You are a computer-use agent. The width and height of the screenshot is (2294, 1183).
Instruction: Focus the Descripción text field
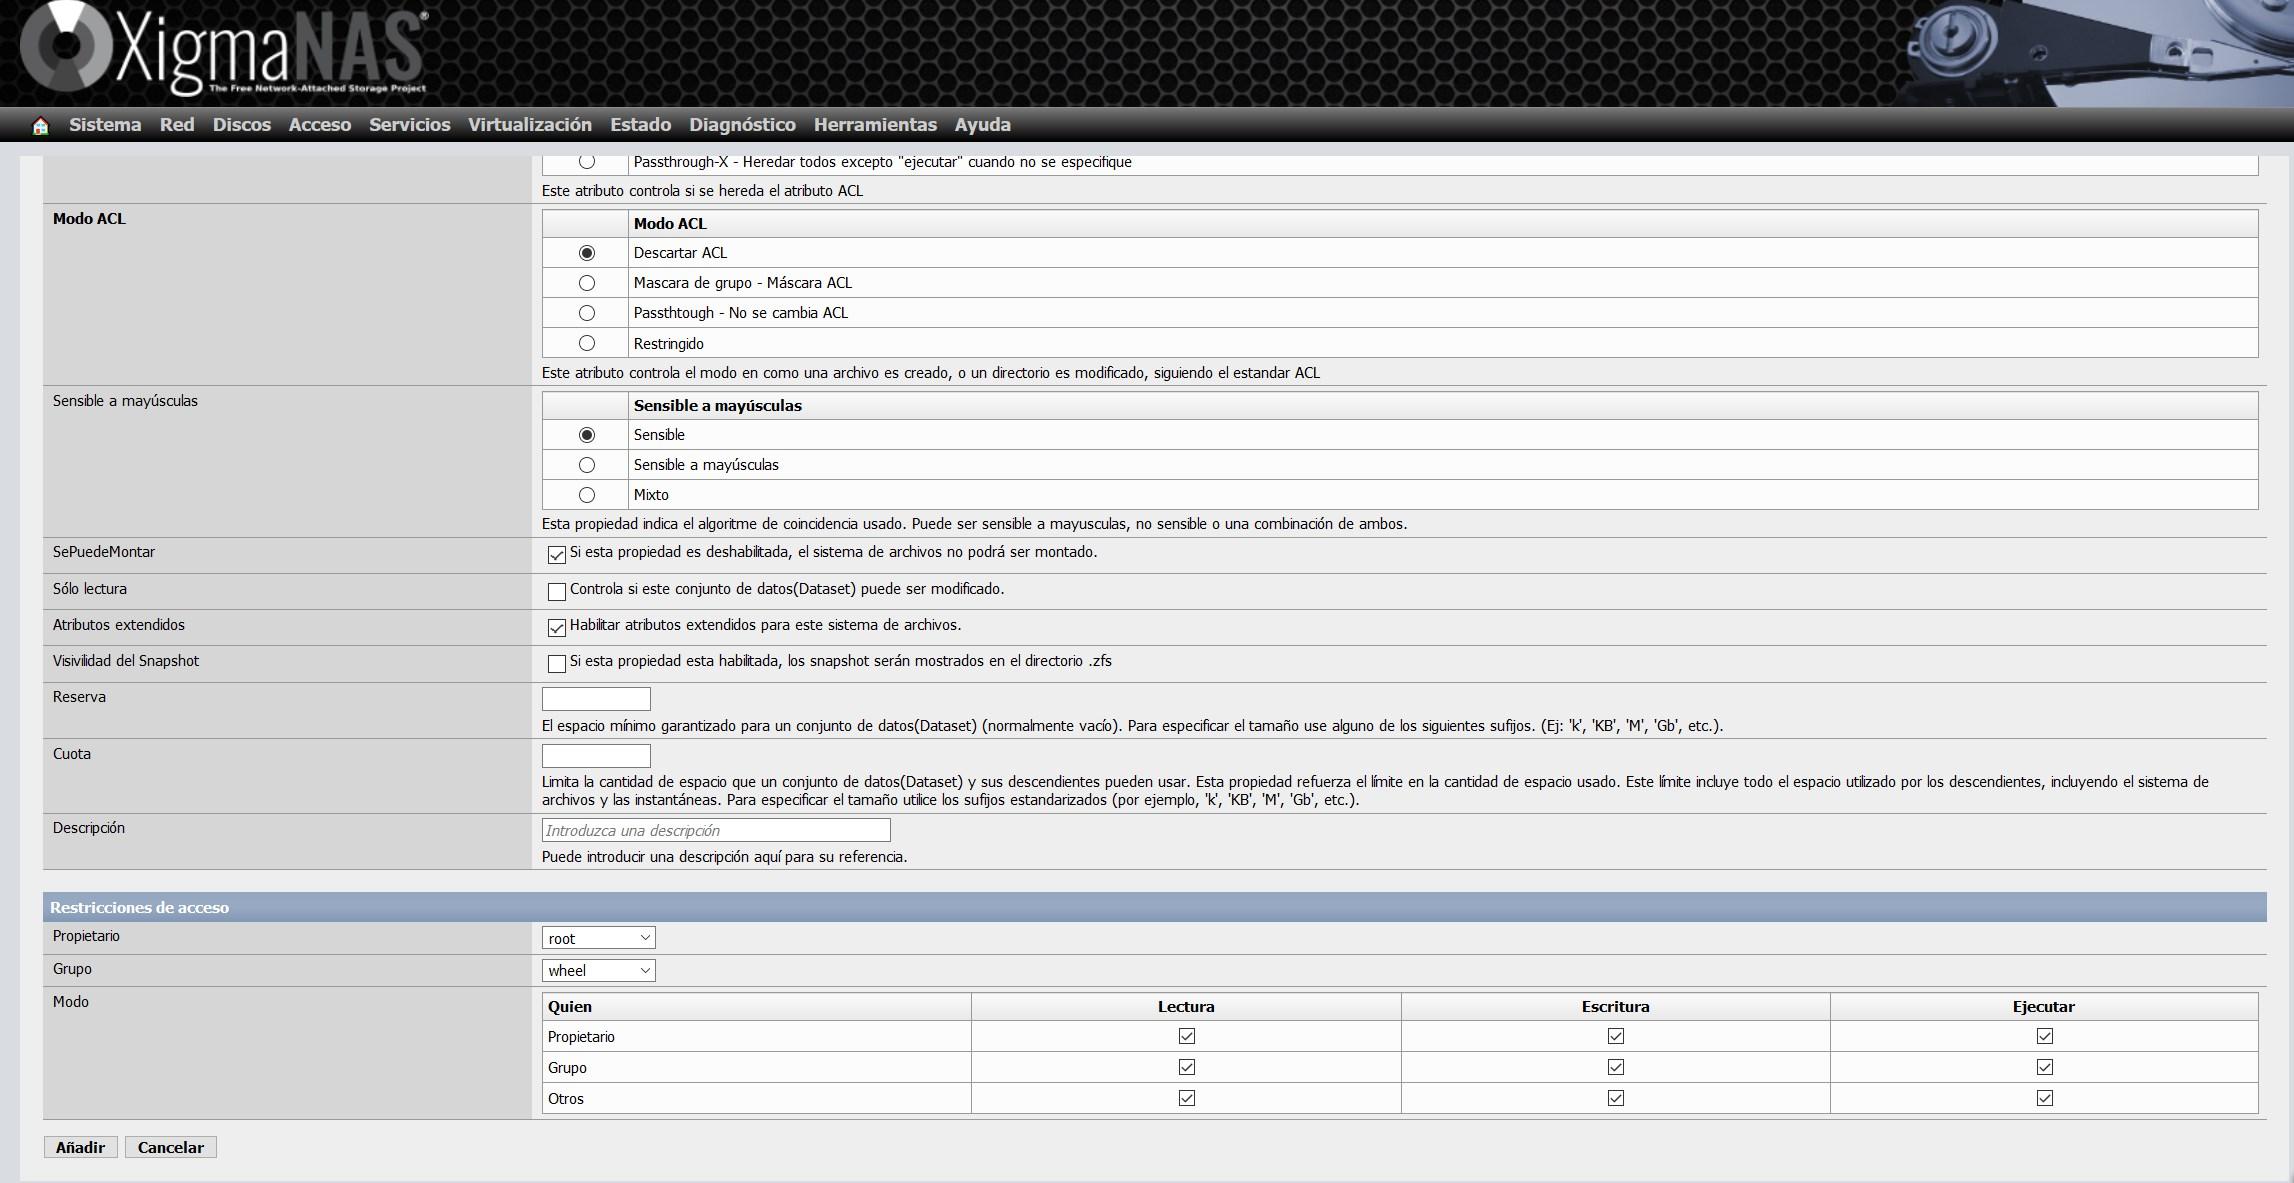pos(716,830)
